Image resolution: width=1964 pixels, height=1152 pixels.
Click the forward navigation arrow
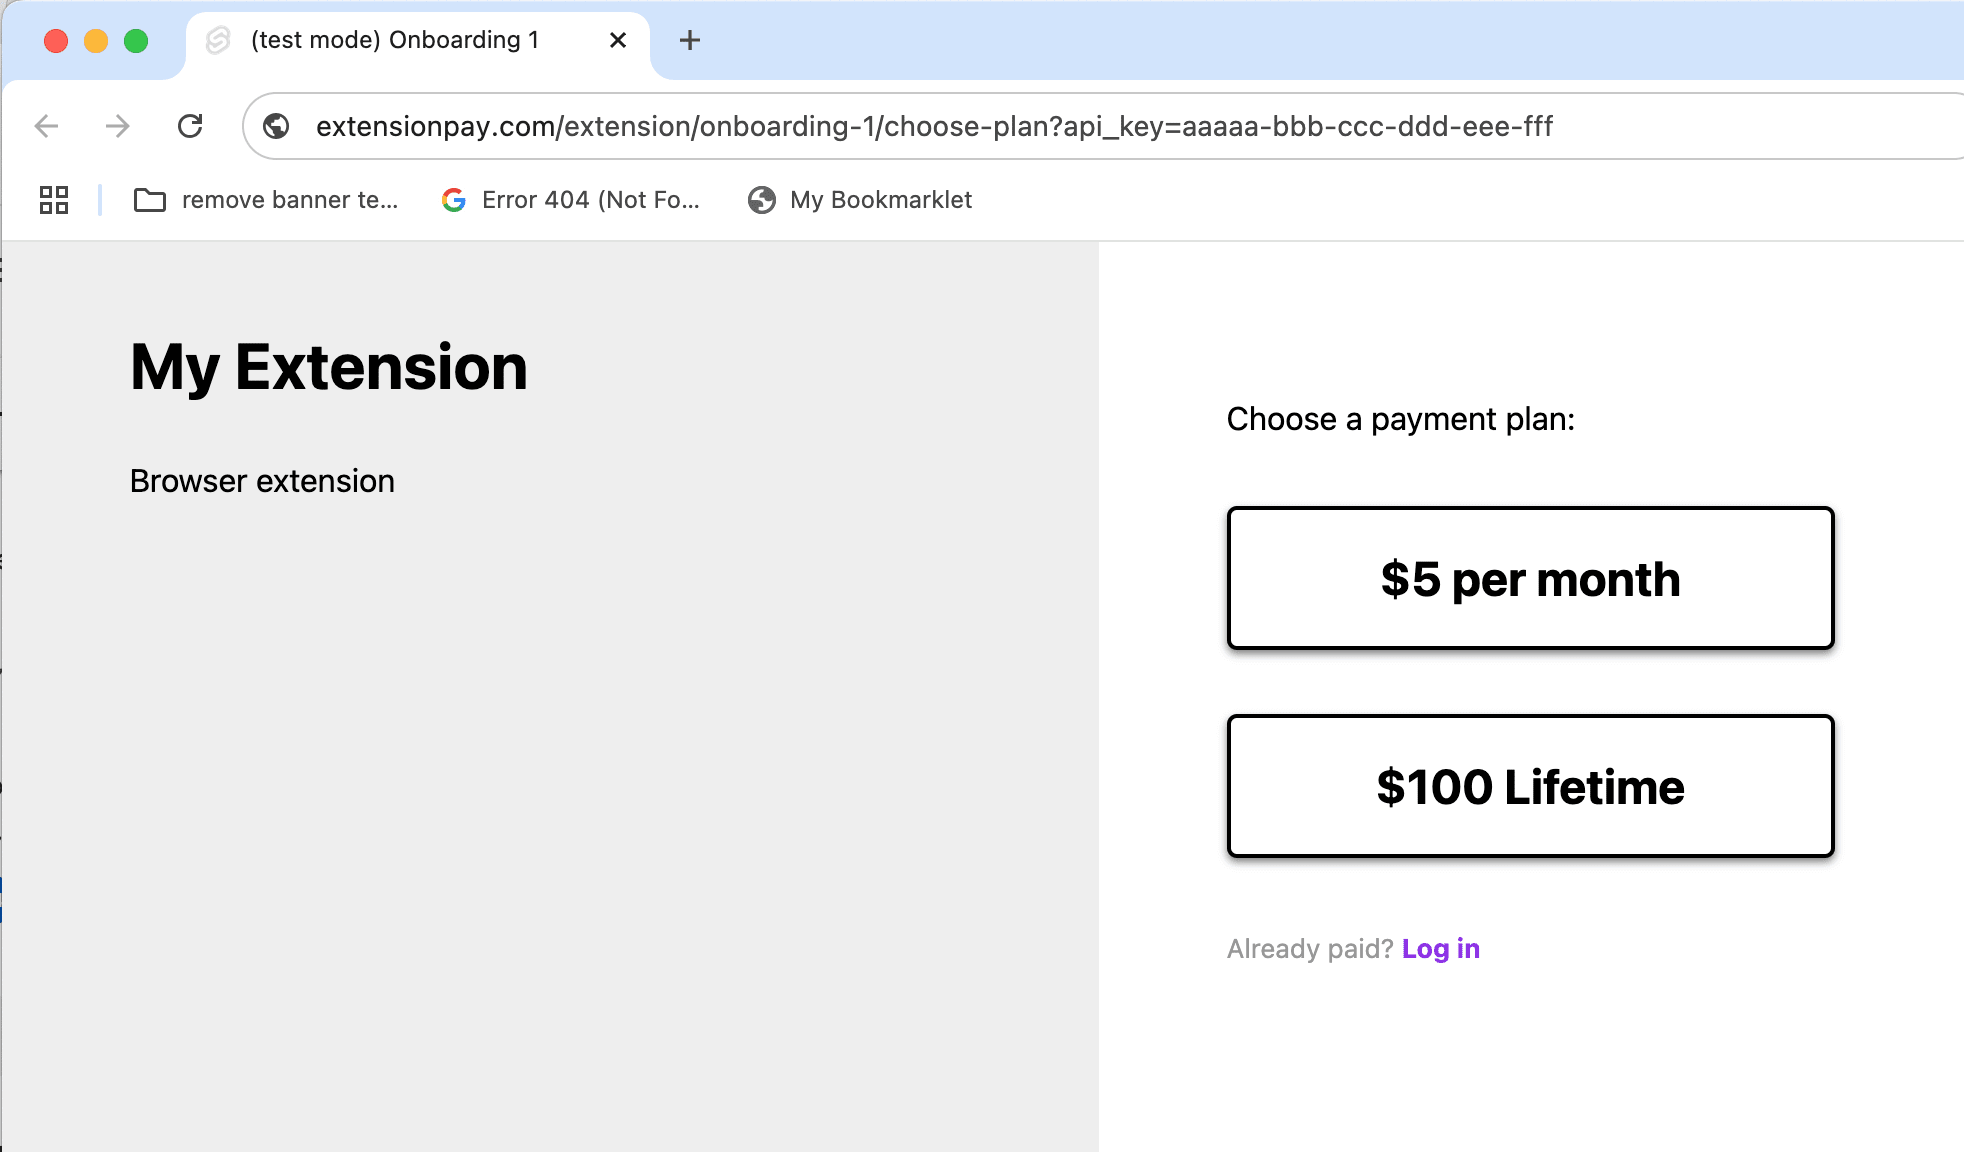tap(118, 126)
